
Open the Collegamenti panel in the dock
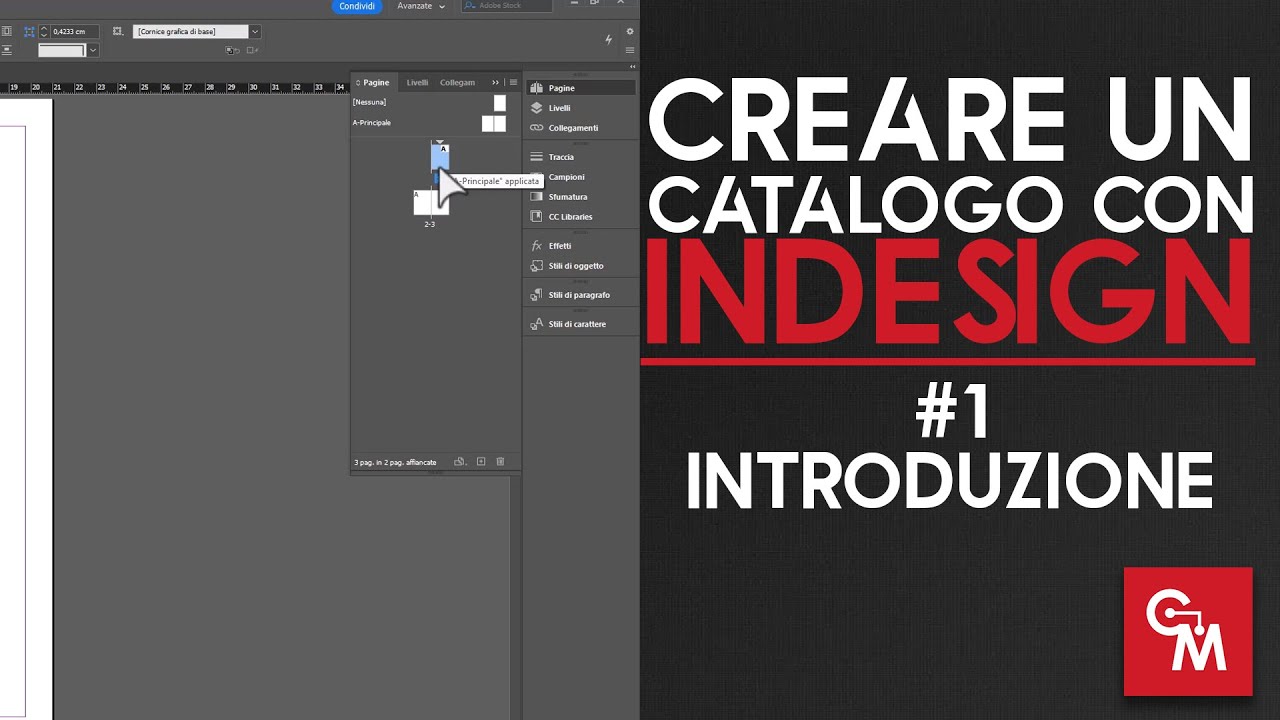tap(581, 128)
